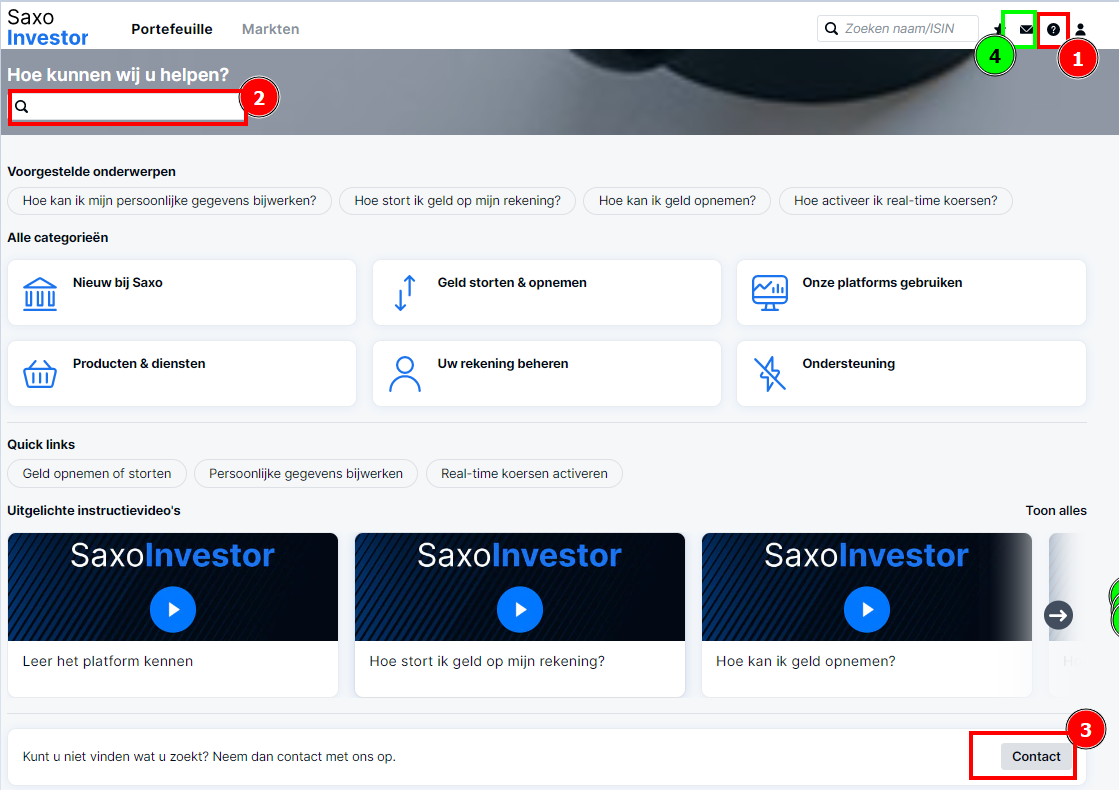Click the monitor chart icon for platforms
The image size is (1119, 790).
pos(769,293)
